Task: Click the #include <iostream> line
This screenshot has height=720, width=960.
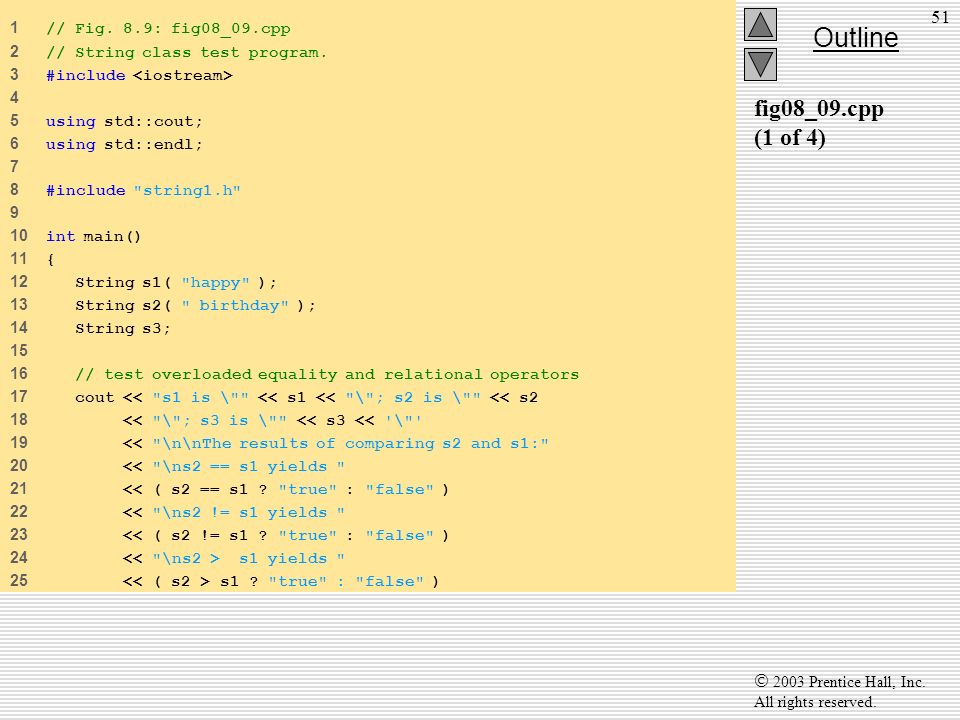Action: point(139,75)
